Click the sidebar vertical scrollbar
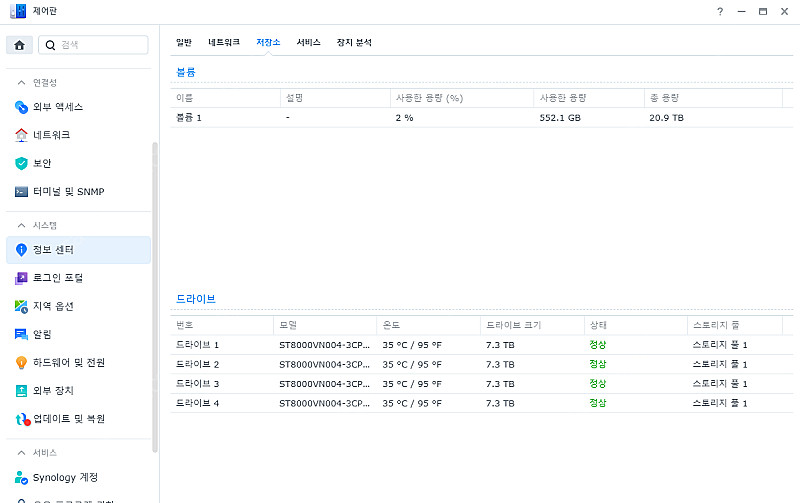The height and width of the screenshot is (503, 800). [x=155, y=297]
